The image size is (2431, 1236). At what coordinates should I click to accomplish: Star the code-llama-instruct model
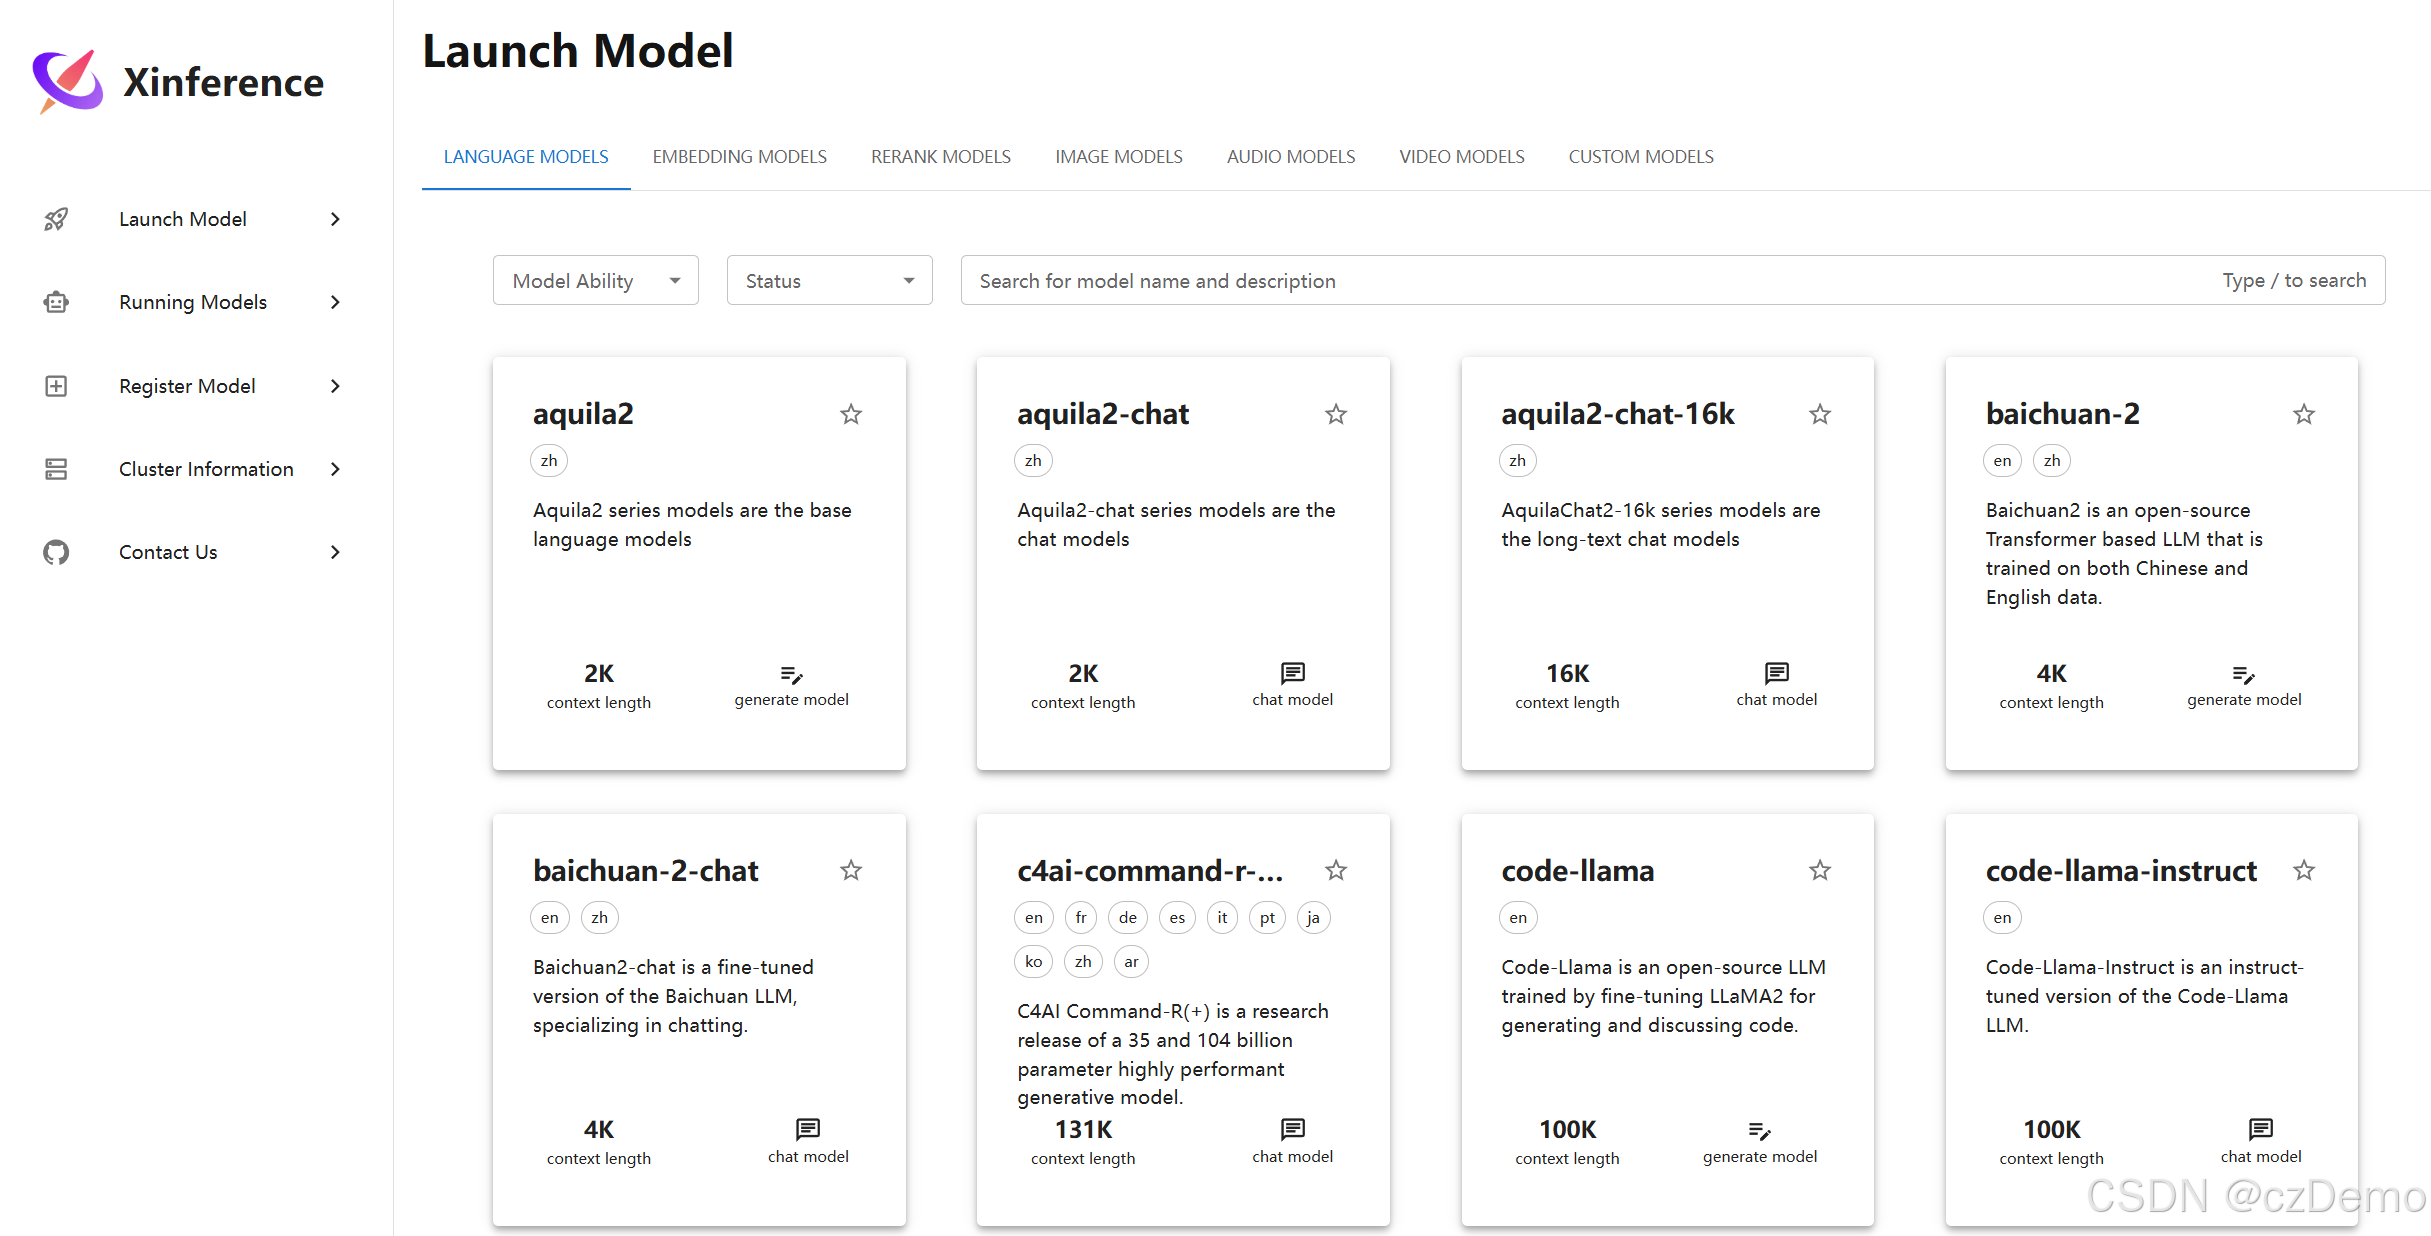(x=2304, y=870)
